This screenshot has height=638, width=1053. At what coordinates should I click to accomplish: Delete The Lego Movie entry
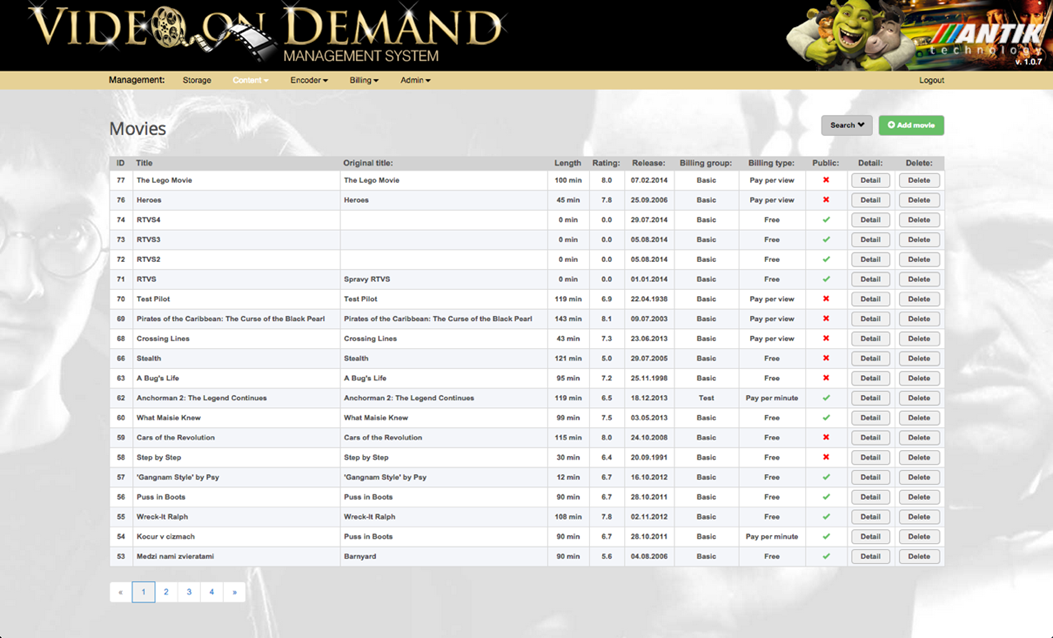pos(919,180)
